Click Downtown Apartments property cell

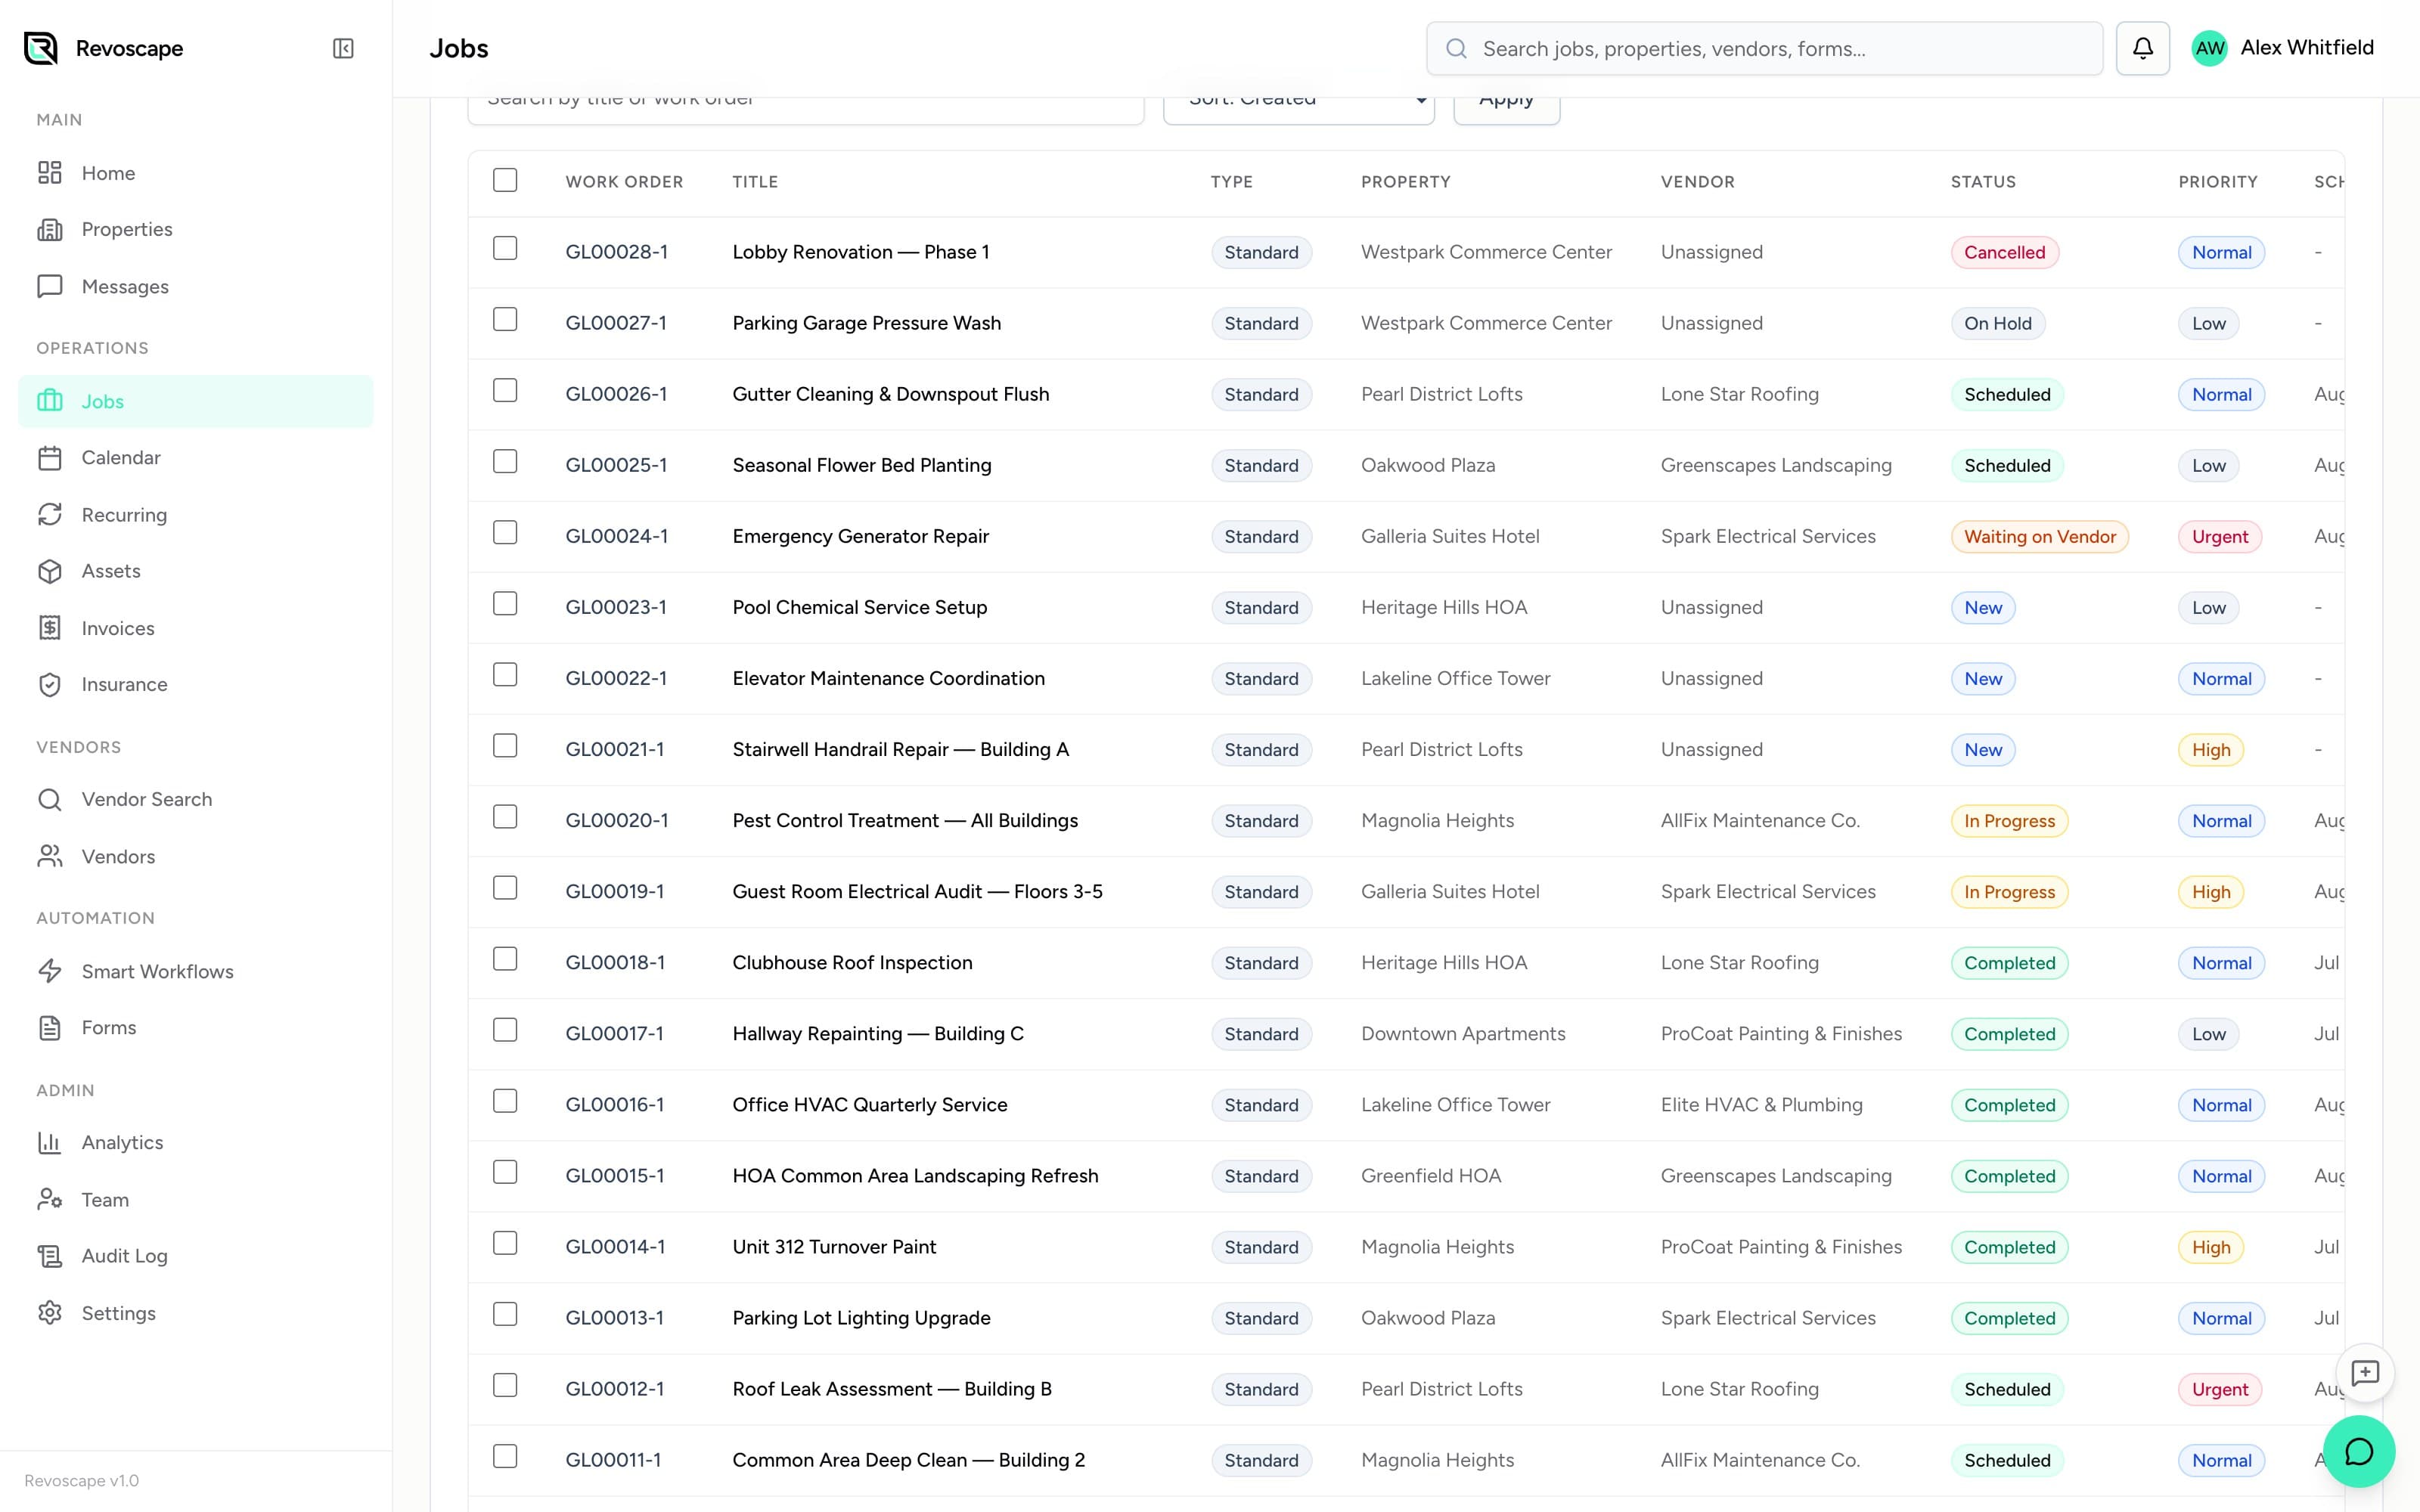click(x=1463, y=1033)
